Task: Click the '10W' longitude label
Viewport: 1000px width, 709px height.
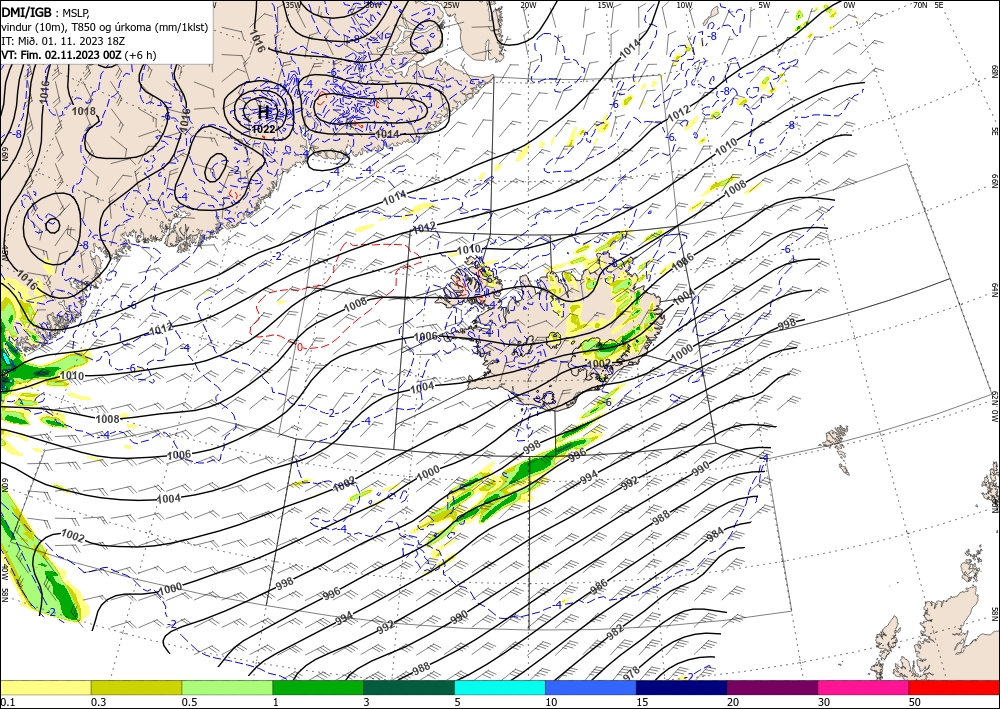Action: tap(684, 5)
